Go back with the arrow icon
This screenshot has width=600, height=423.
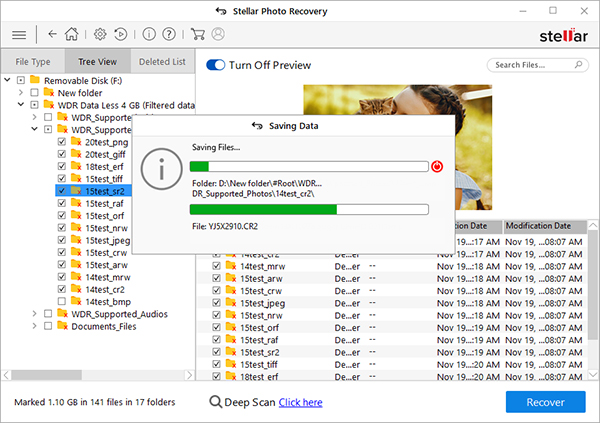click(x=52, y=34)
